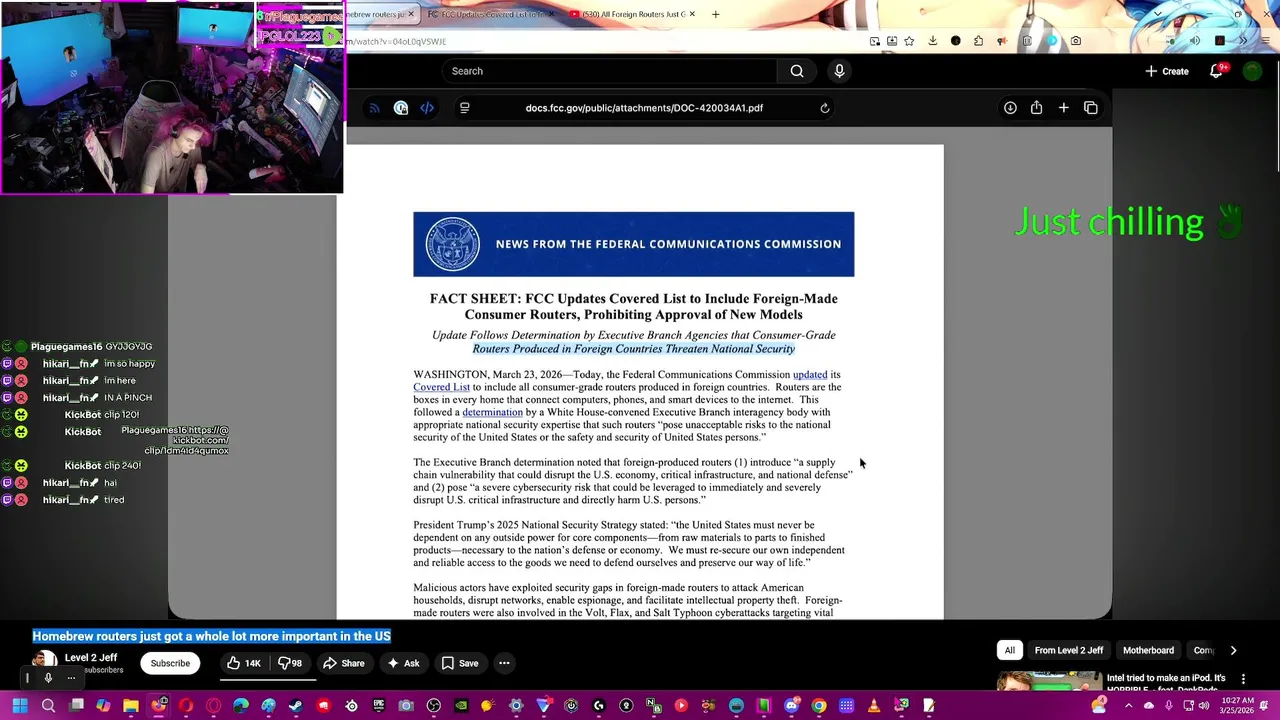Viewport: 1280px width, 720px height.
Task: Subscribe to Level 2 Jeff channel
Action: (x=170, y=663)
